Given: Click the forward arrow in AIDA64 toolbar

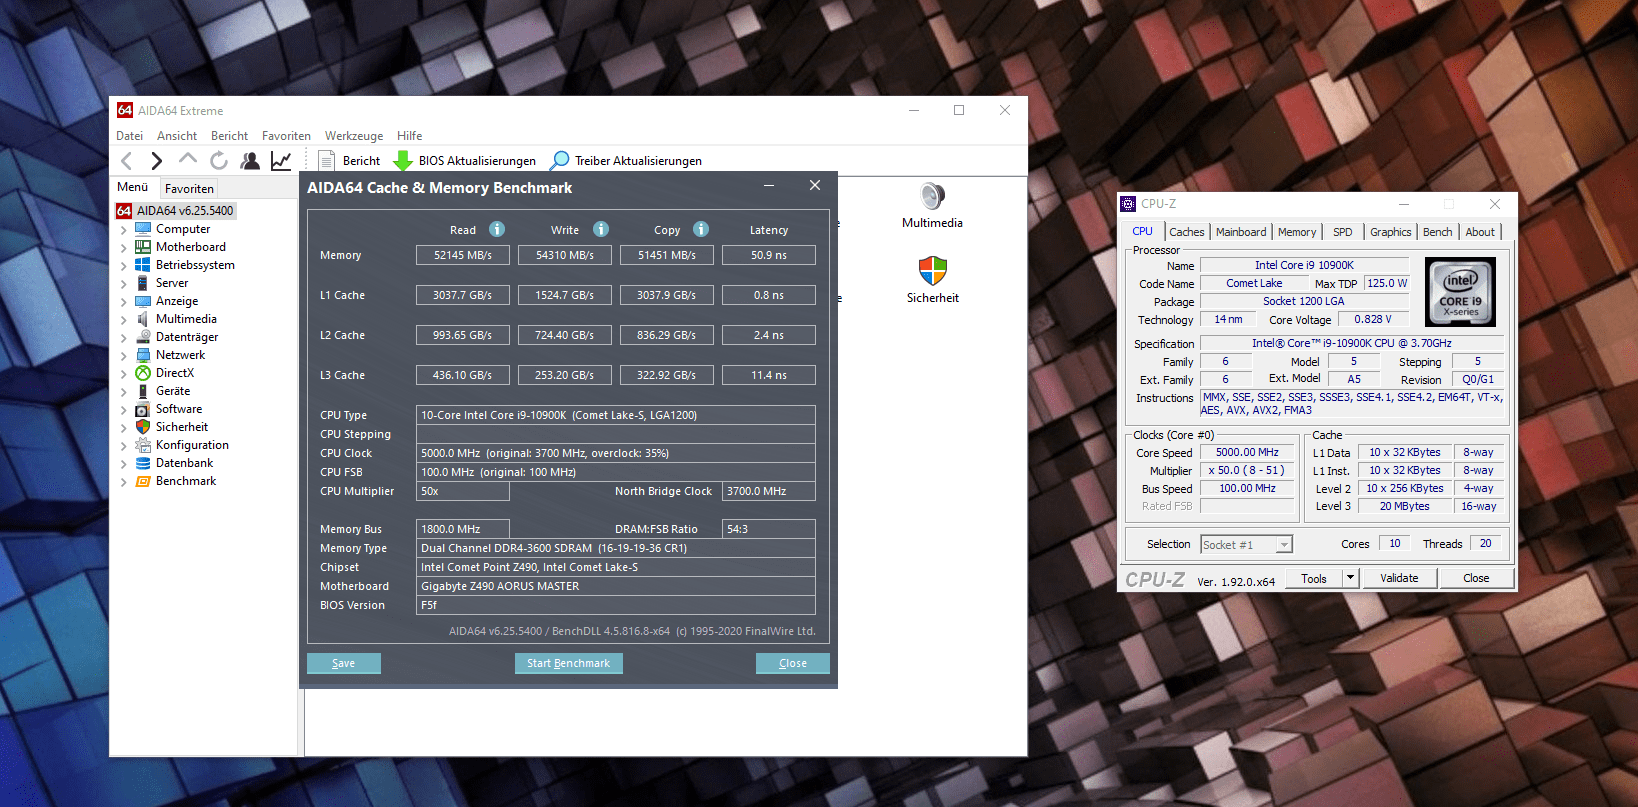Looking at the screenshot, I should (156, 160).
